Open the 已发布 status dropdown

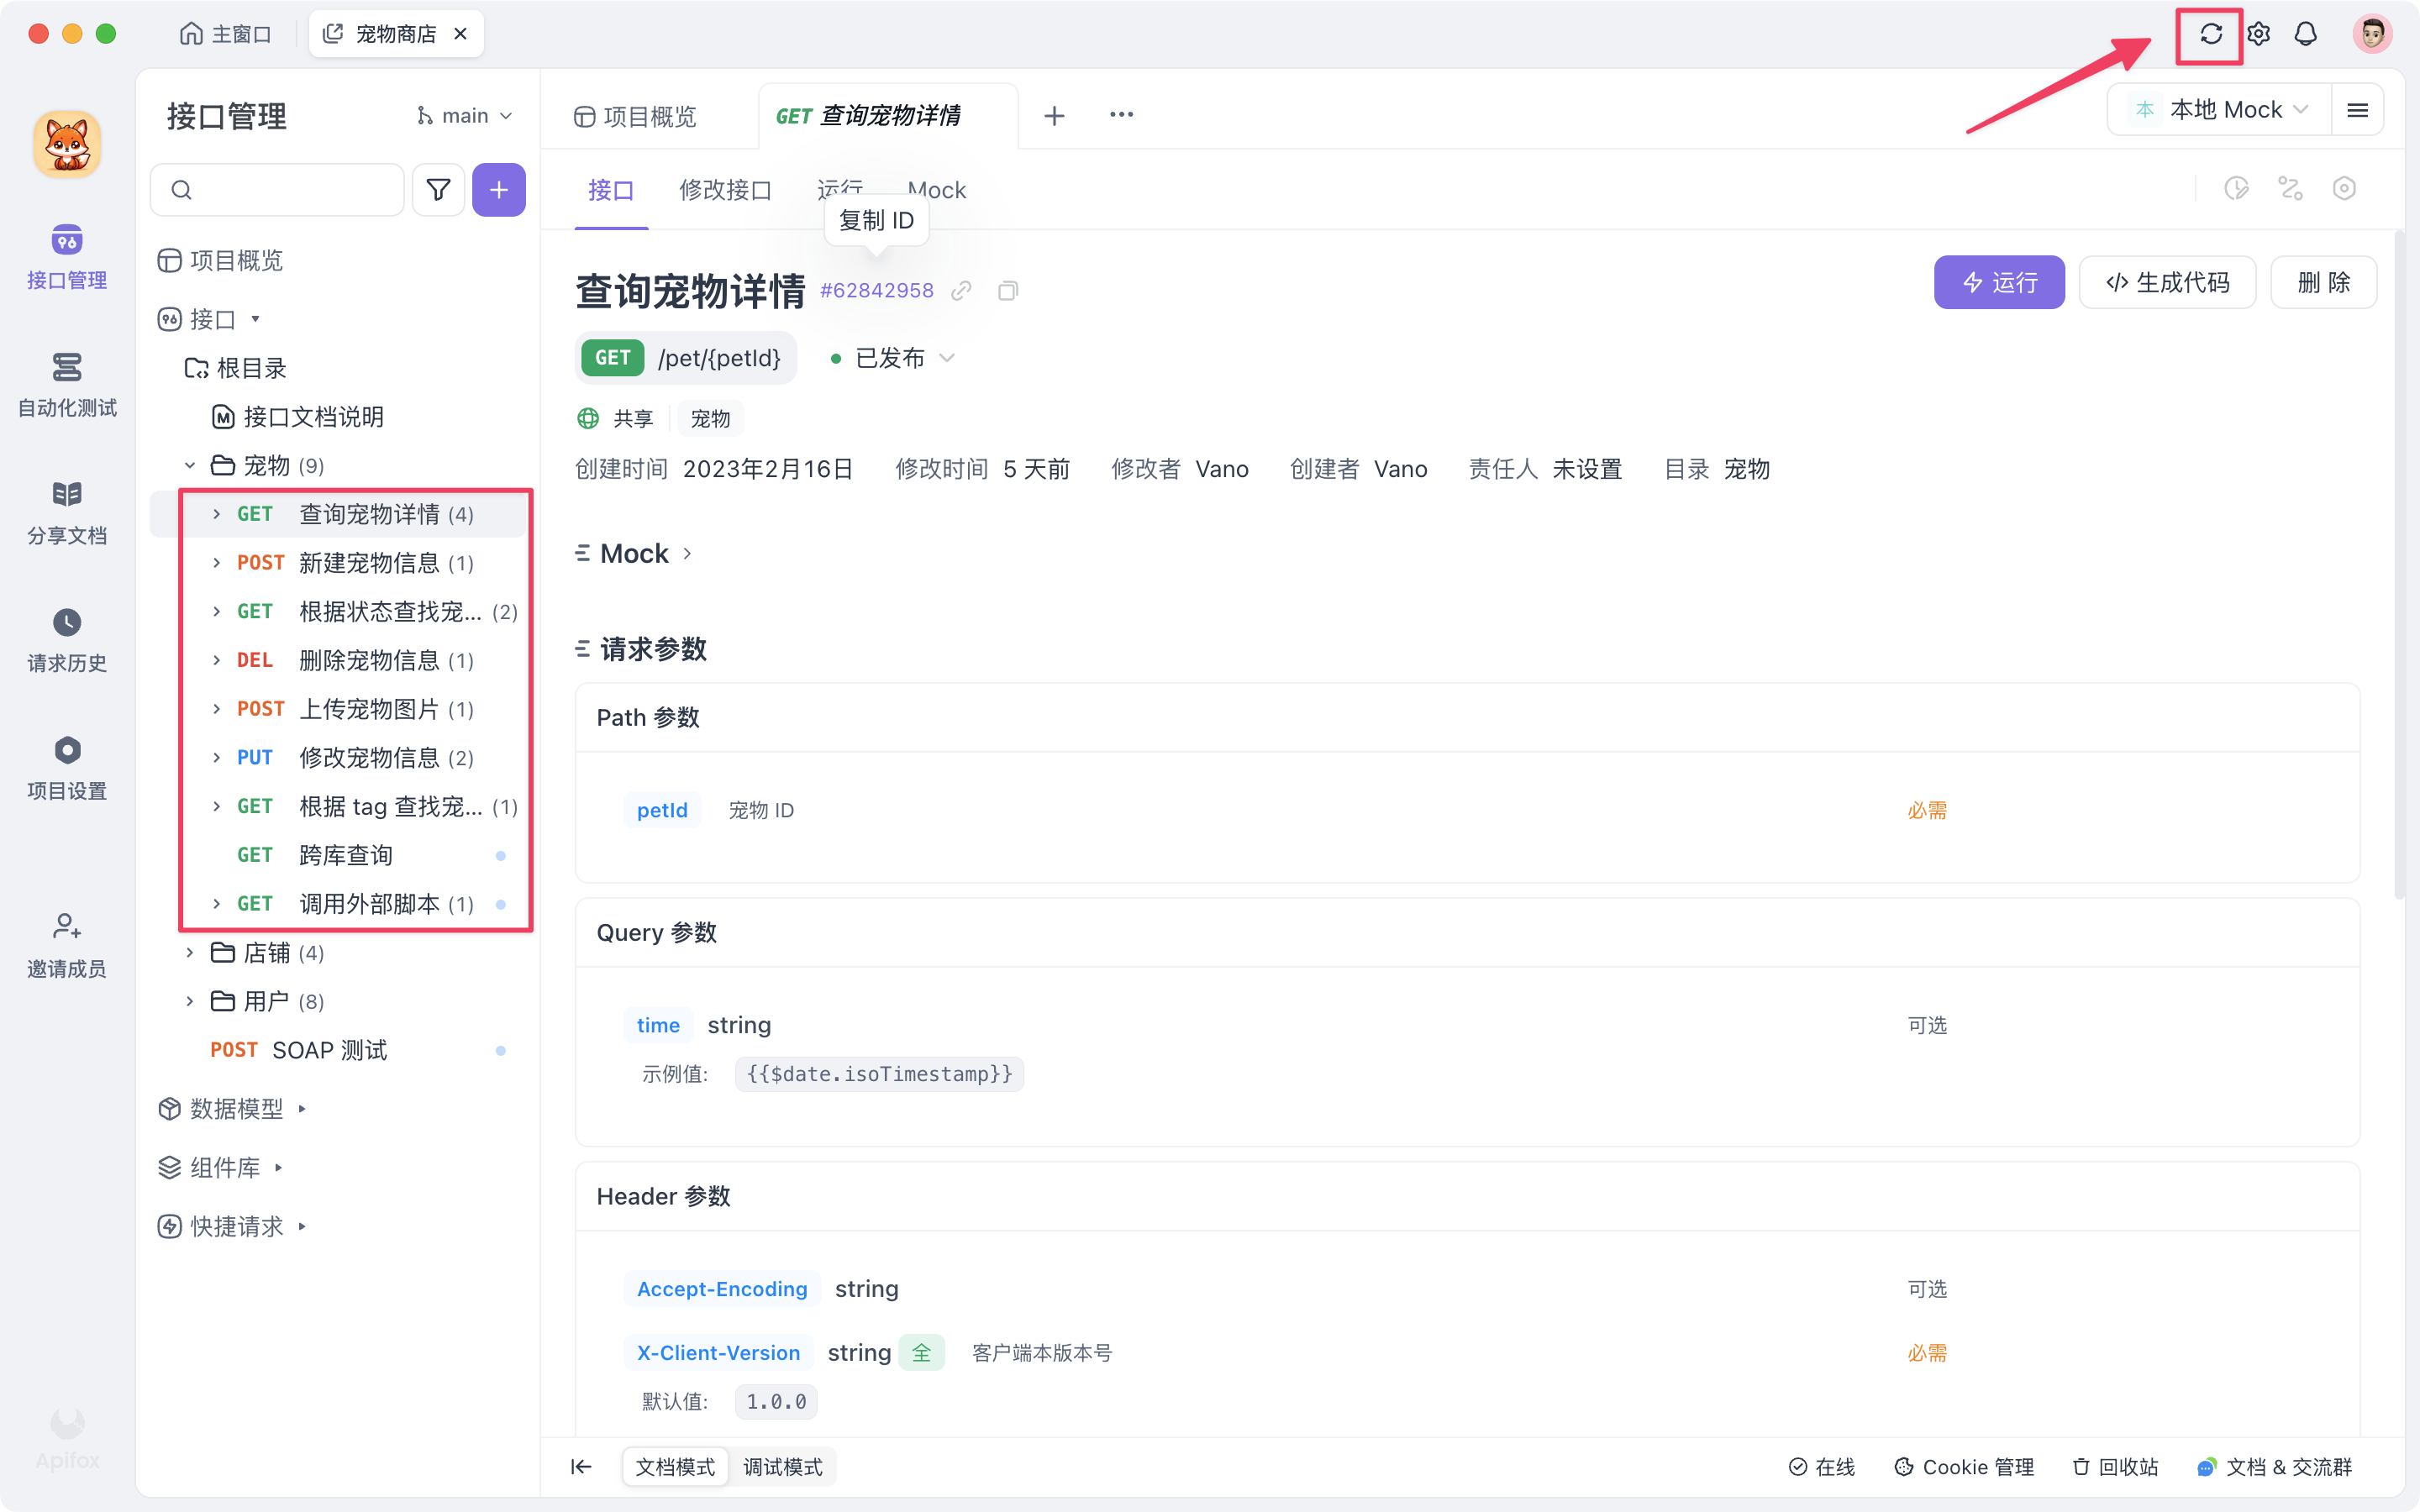click(x=898, y=358)
